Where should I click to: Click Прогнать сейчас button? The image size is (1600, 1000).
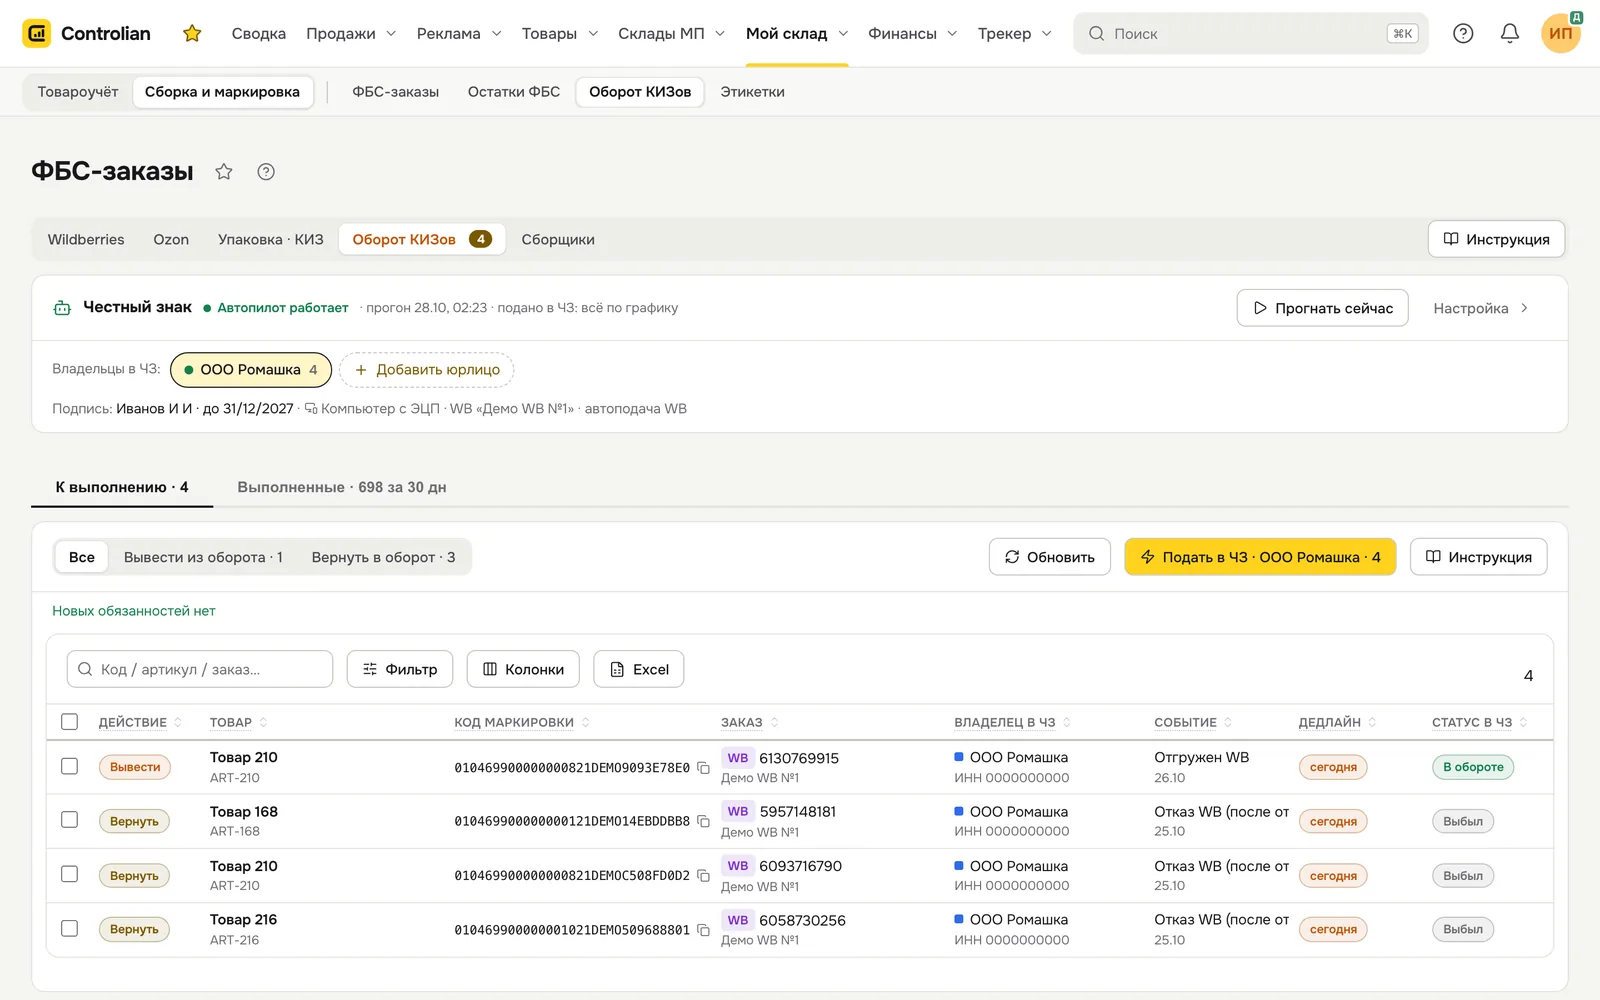(1322, 308)
